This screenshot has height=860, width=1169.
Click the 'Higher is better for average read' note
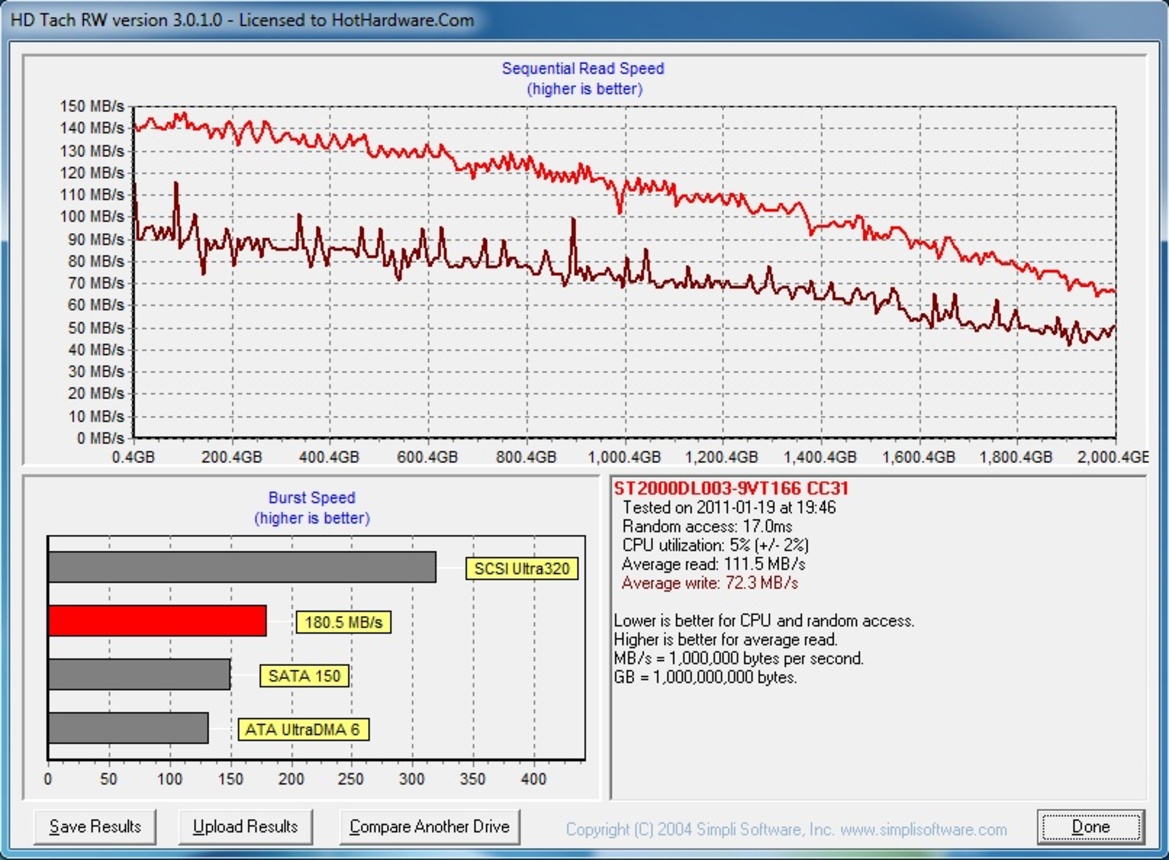coord(725,639)
